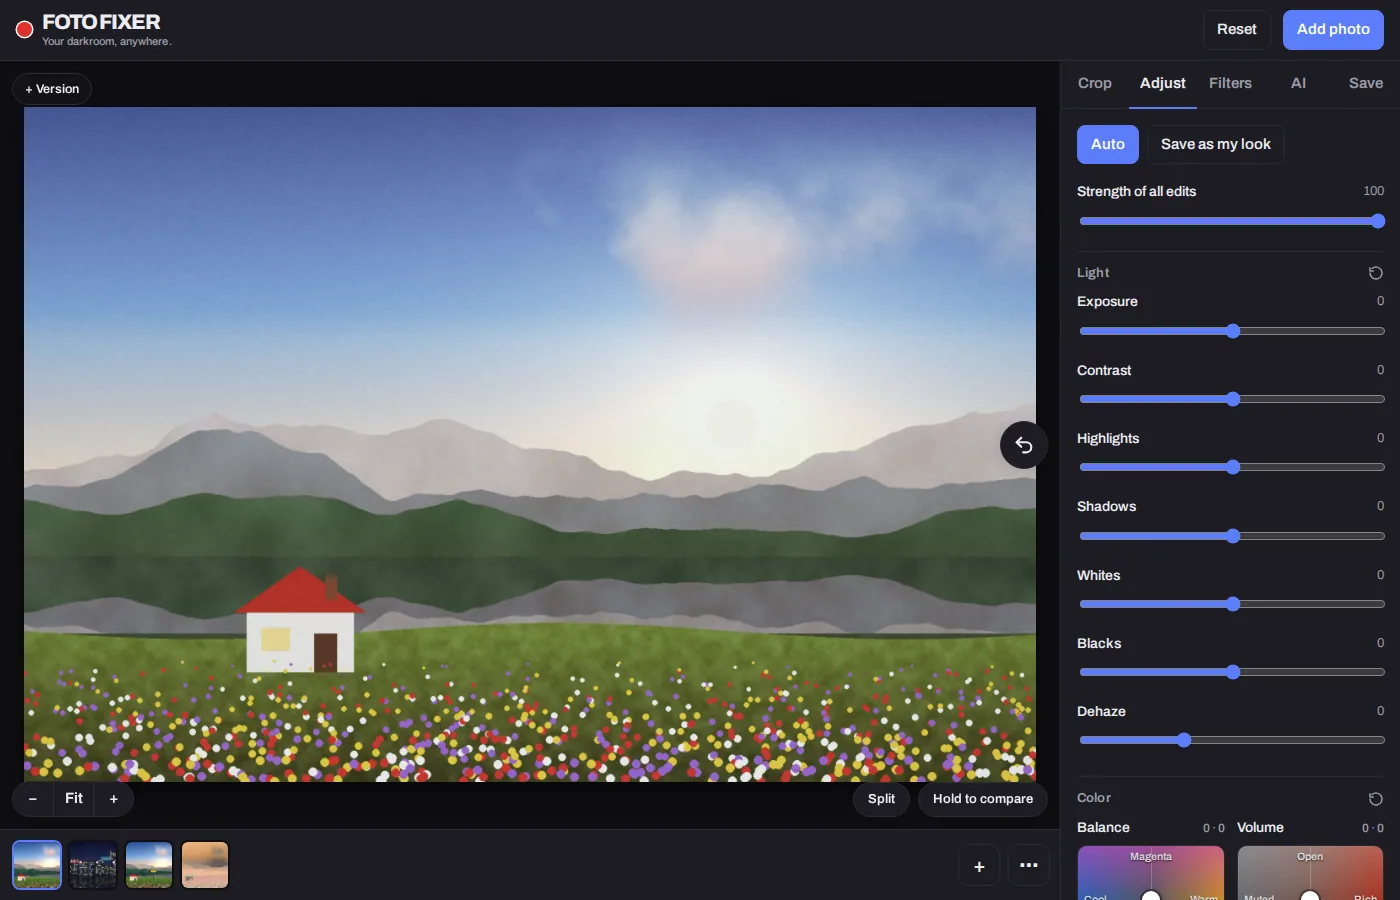The width and height of the screenshot is (1400, 900).
Task: Click the Shadows slider handle
Action: (x=1233, y=536)
